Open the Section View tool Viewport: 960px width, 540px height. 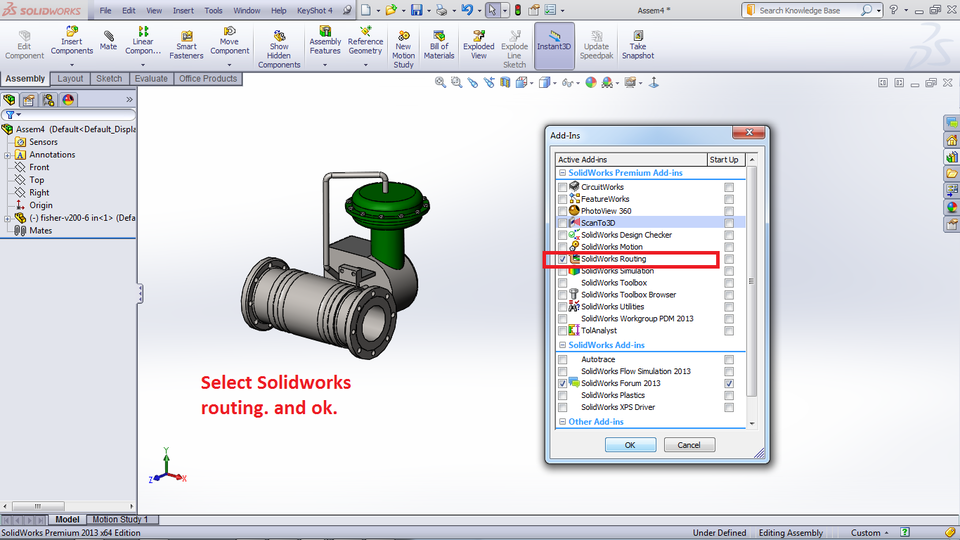pyautogui.click(x=505, y=83)
